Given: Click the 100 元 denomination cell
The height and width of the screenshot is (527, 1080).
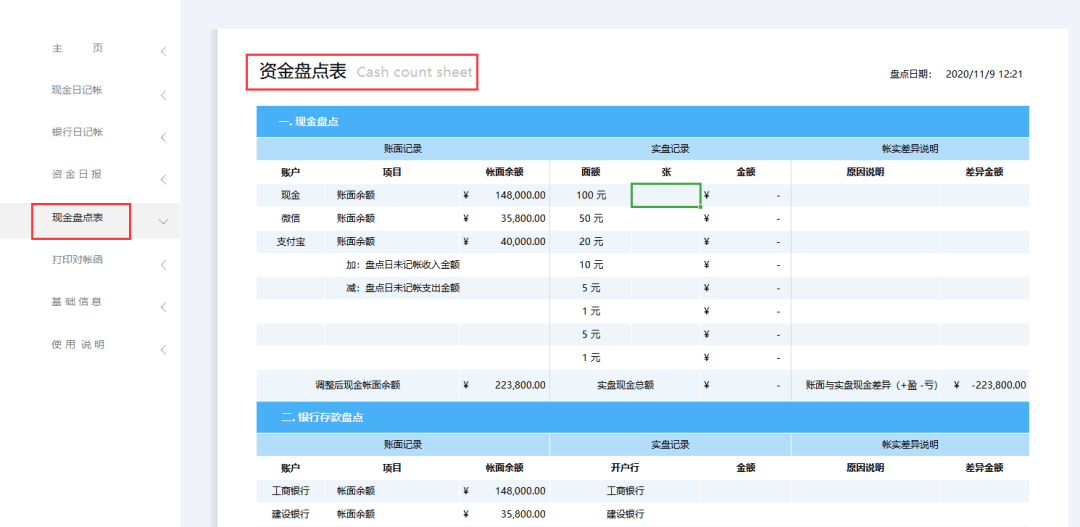Looking at the screenshot, I should [x=591, y=195].
